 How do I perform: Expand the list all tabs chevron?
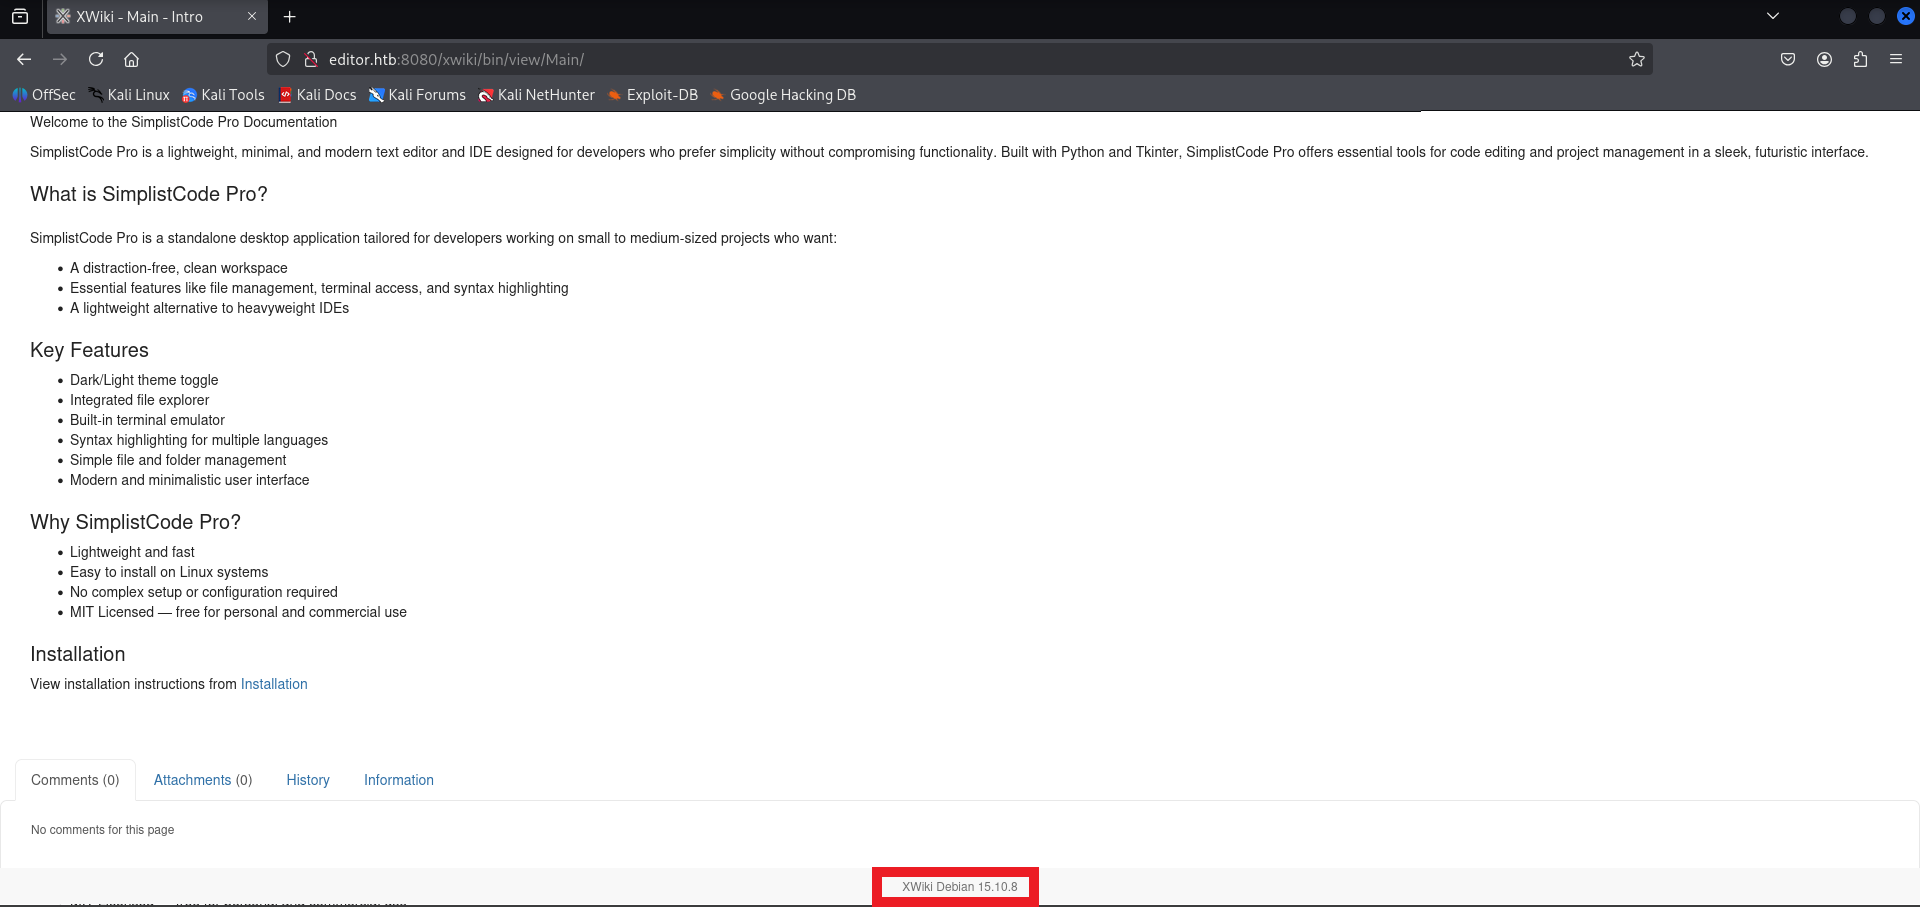[x=1773, y=16]
